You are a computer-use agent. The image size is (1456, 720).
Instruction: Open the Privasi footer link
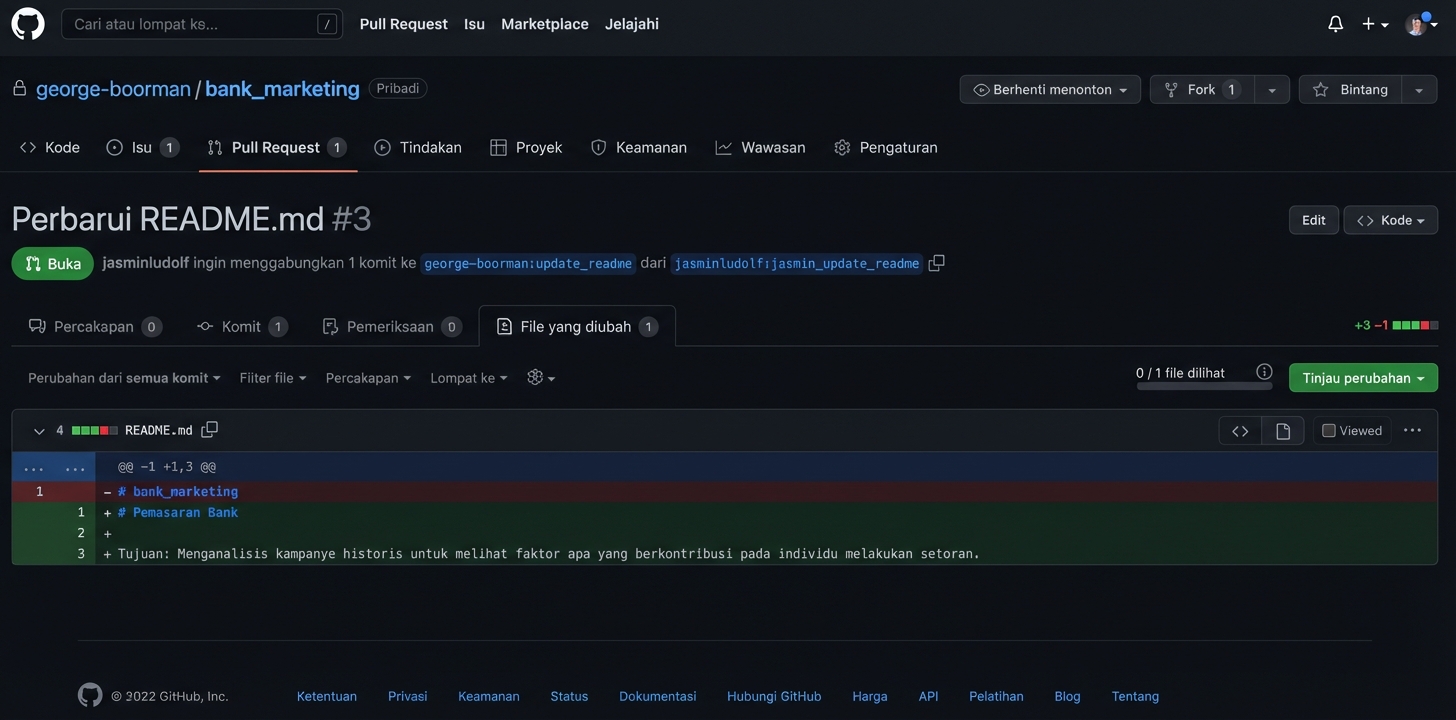(x=408, y=696)
